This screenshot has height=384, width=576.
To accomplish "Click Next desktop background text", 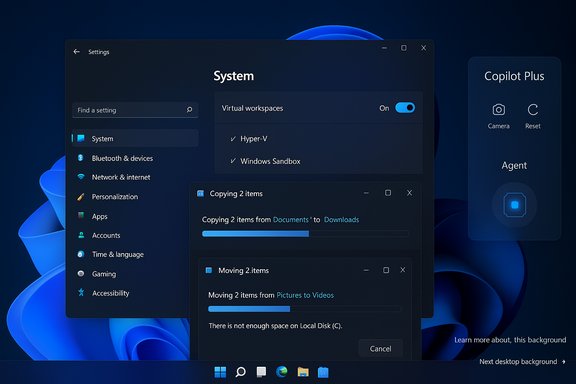I will (x=518, y=362).
